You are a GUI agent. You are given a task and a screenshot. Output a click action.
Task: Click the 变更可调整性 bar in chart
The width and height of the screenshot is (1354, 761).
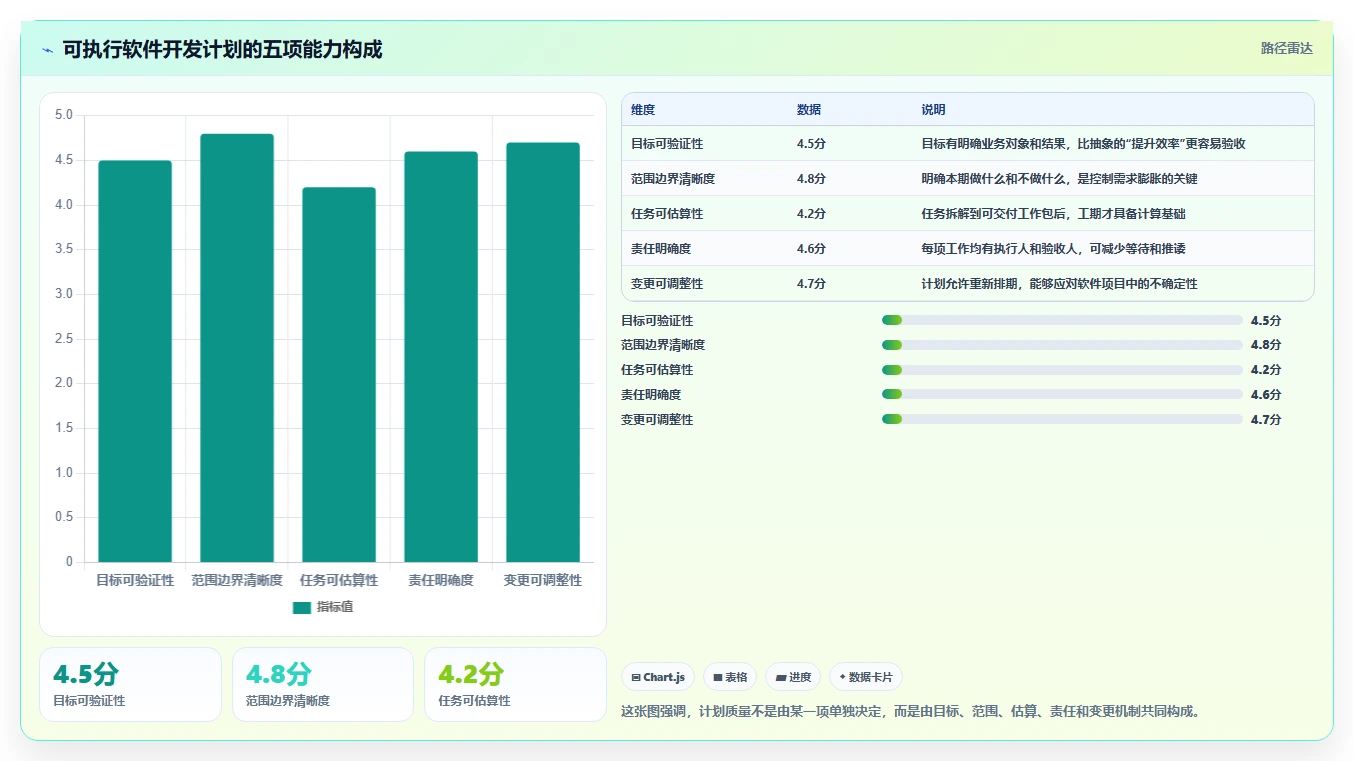coord(543,352)
